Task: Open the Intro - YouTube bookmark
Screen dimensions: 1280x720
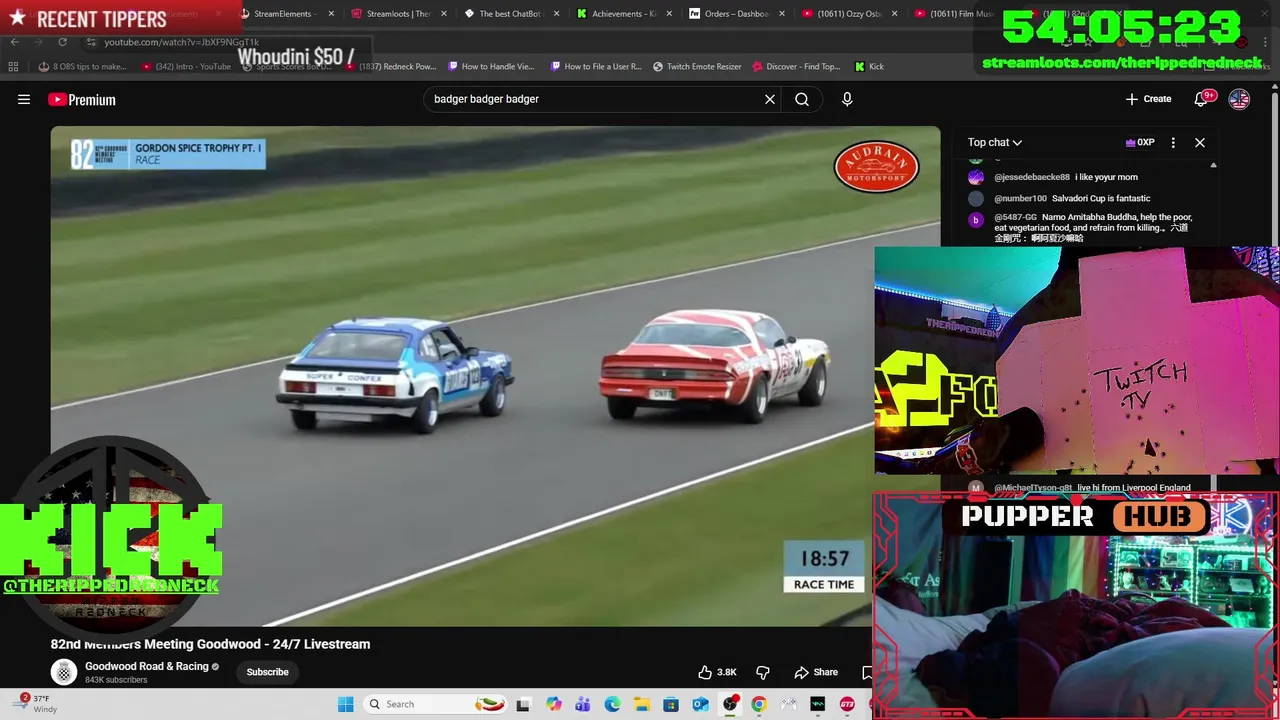Action: coord(186,66)
